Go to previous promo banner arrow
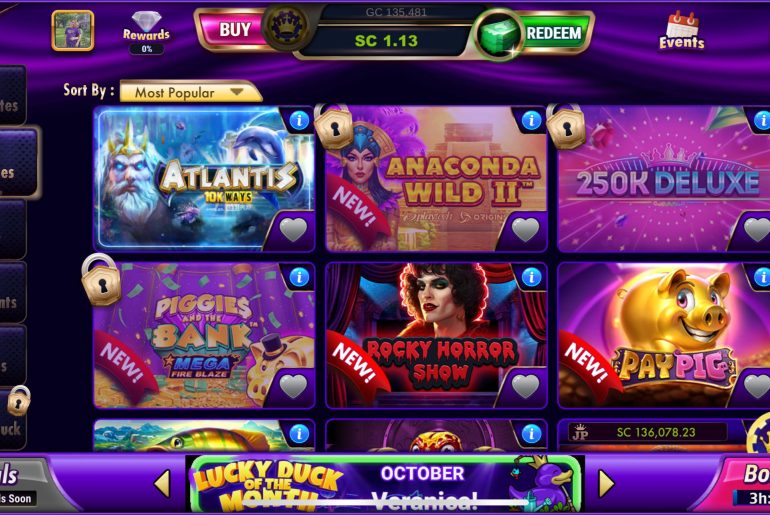Viewport: 770px width, 515px height. (x=163, y=484)
